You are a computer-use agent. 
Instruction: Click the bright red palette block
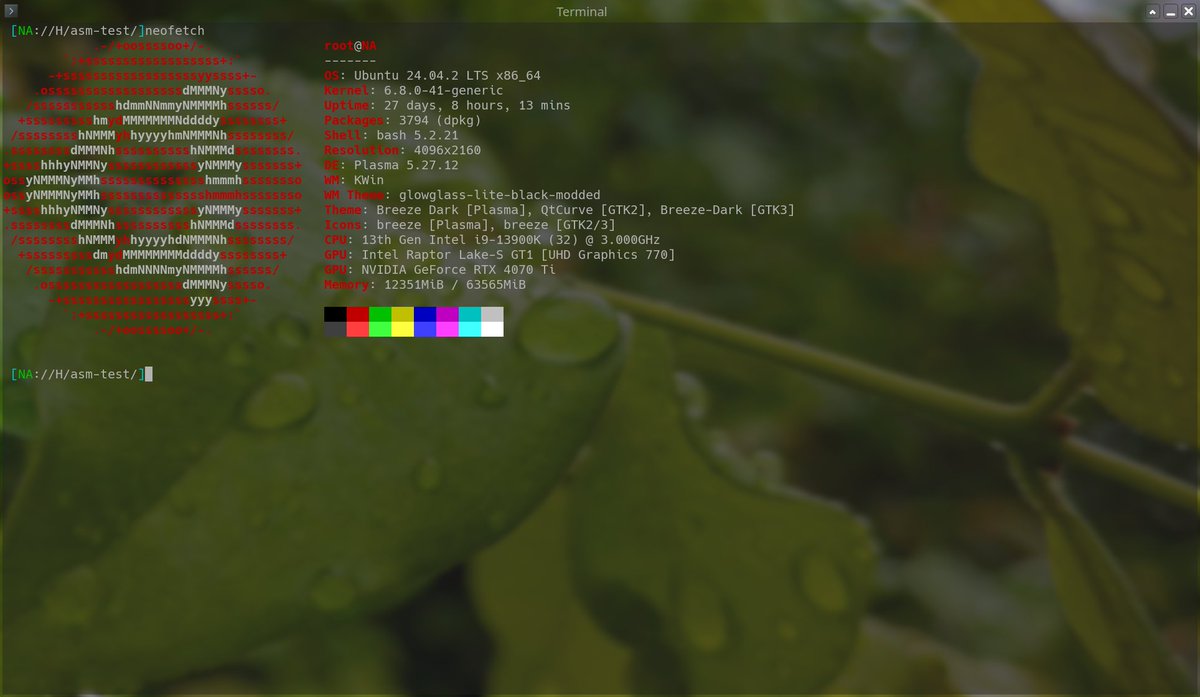358,329
